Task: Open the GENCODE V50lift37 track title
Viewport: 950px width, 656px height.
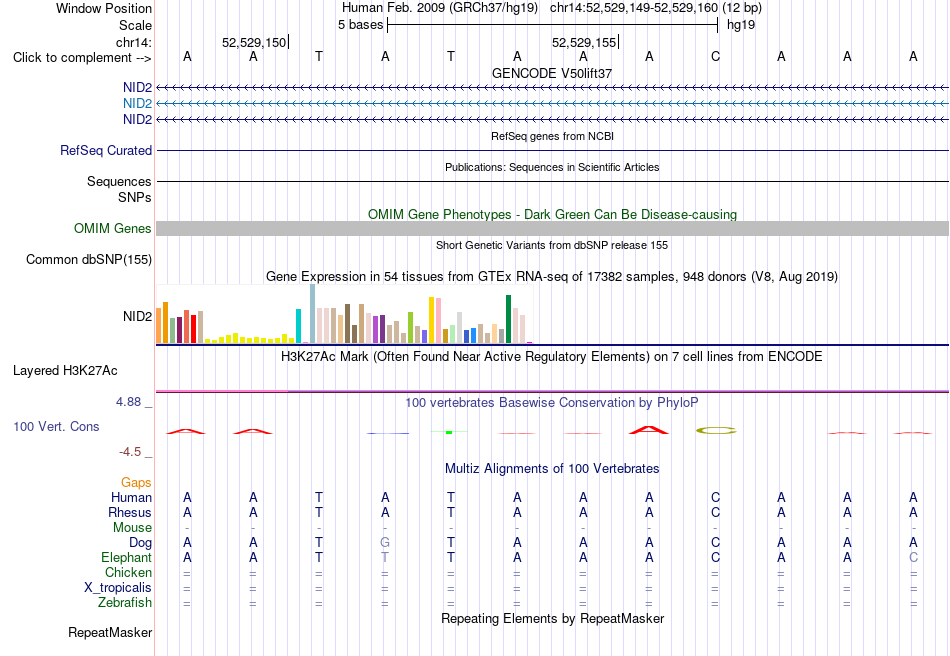Action: (x=552, y=73)
